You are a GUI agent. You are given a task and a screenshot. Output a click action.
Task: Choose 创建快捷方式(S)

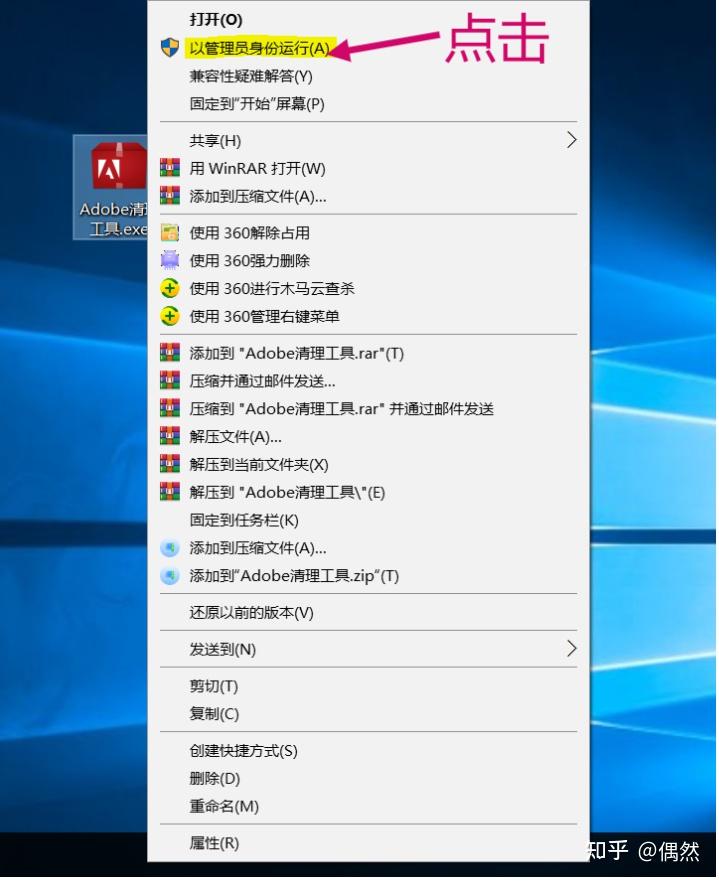pyautogui.click(x=243, y=750)
